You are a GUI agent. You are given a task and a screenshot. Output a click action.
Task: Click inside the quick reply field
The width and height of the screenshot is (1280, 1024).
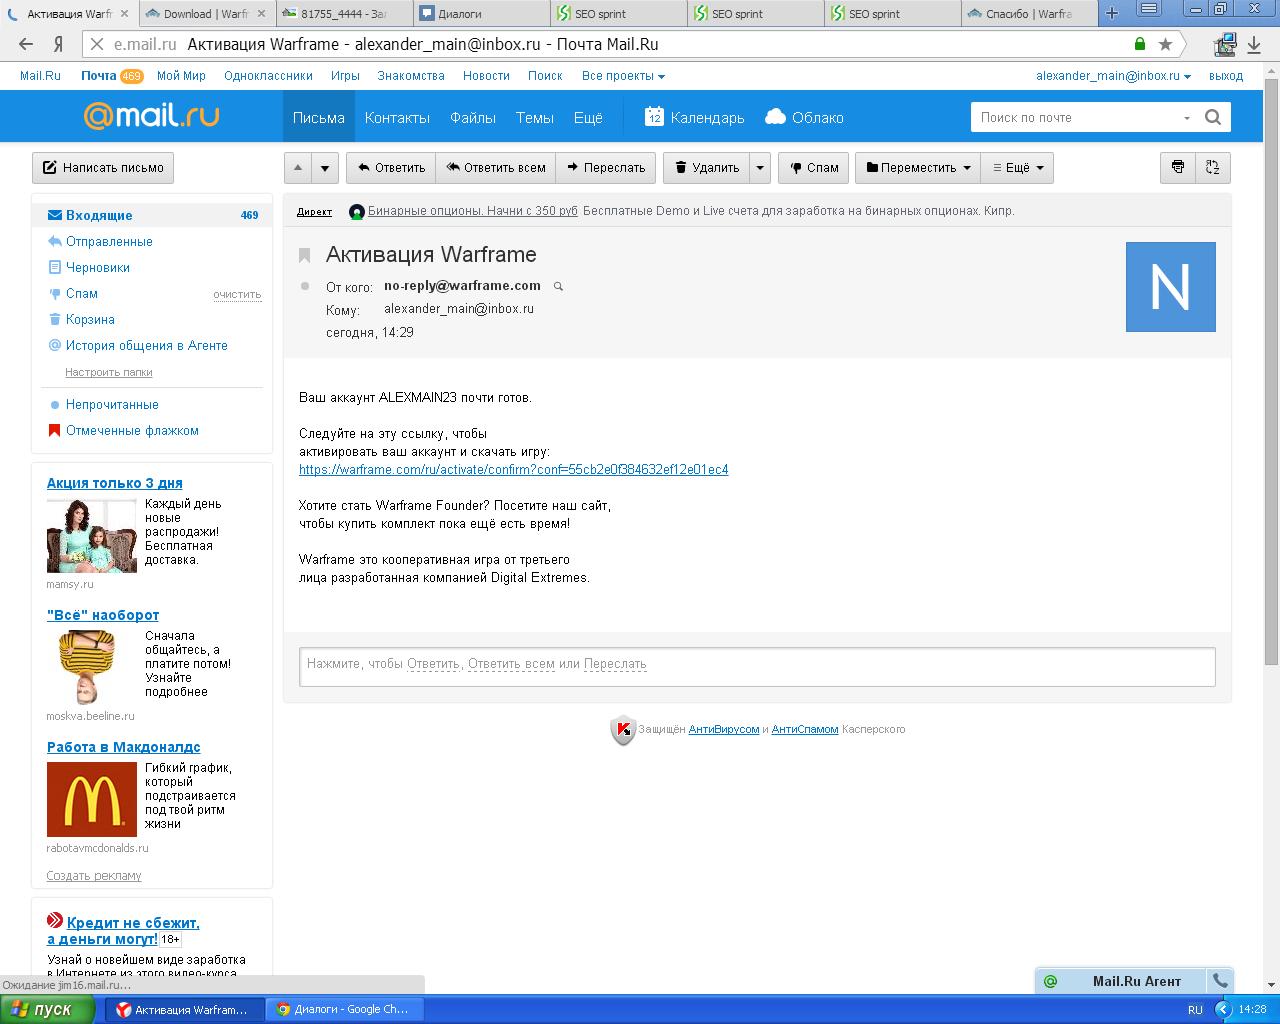tap(757, 667)
